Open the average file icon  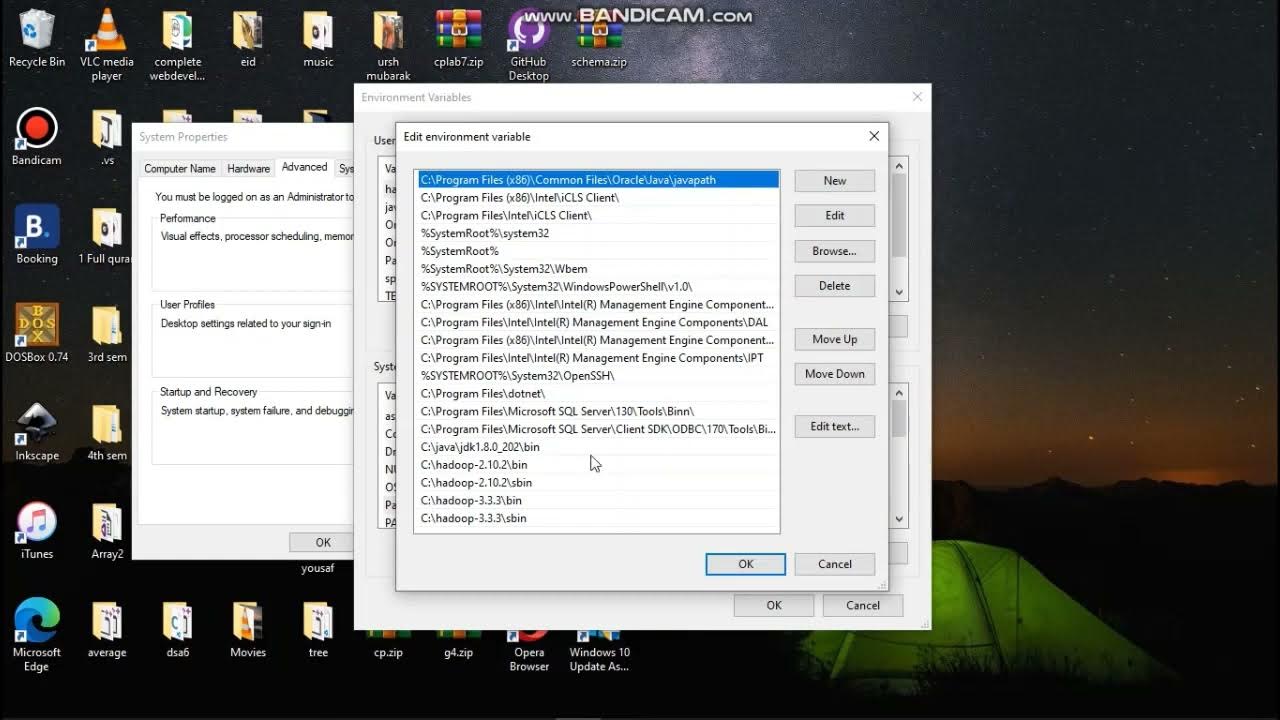[x=107, y=629]
